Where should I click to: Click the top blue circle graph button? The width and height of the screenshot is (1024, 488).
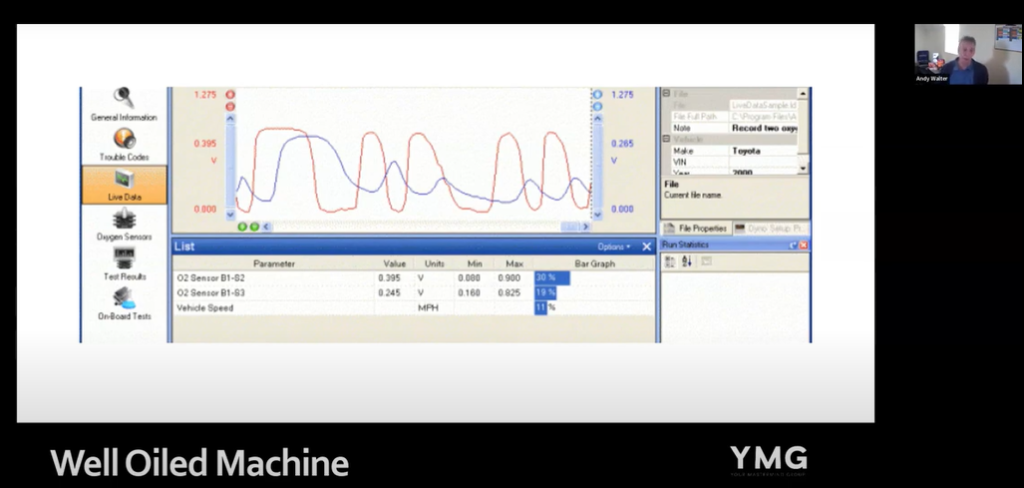tap(597, 94)
